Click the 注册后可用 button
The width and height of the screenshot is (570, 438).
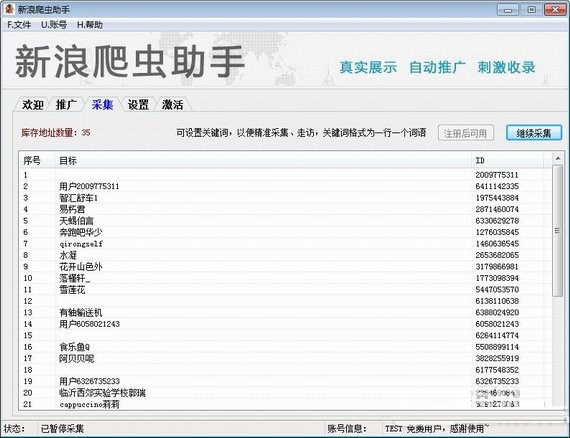pos(466,133)
